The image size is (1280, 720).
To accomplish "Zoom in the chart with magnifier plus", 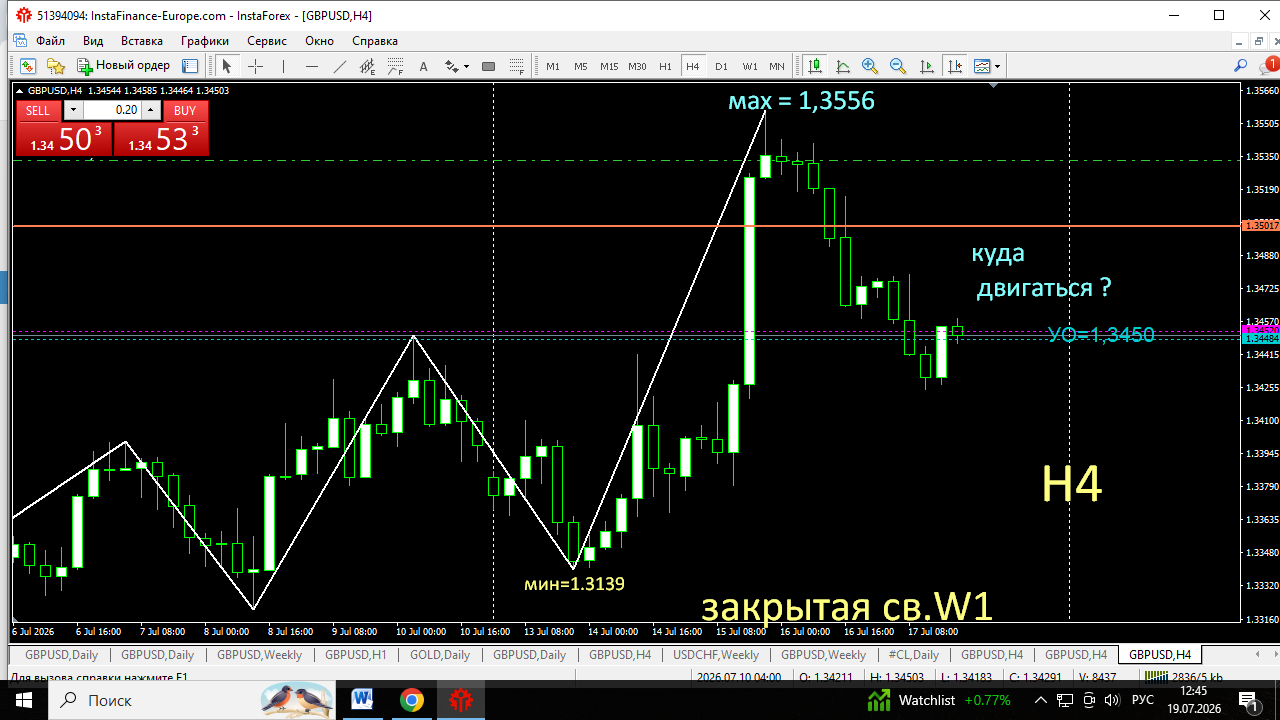I will [x=870, y=66].
